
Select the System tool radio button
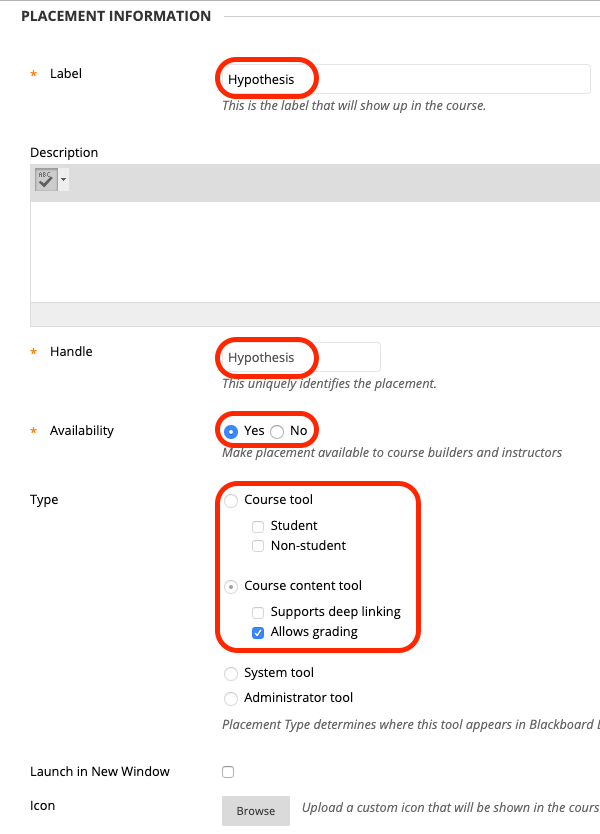(231, 674)
